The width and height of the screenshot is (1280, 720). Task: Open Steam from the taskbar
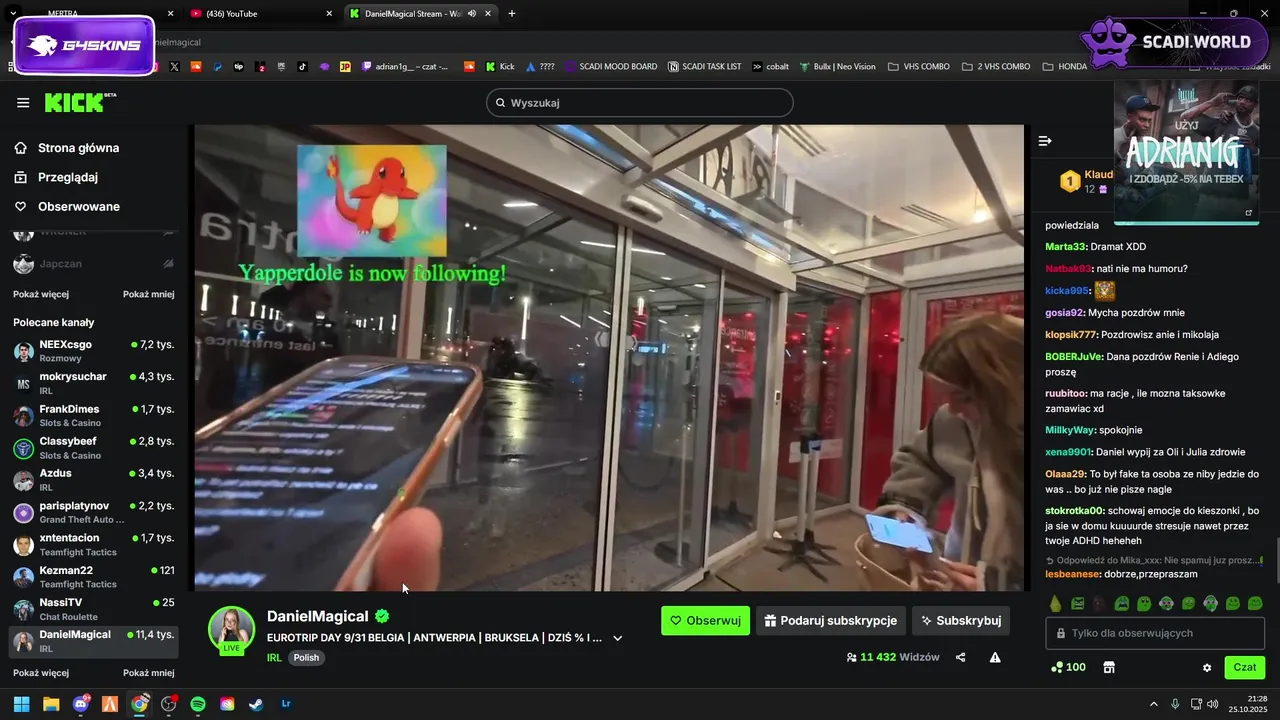pos(256,704)
